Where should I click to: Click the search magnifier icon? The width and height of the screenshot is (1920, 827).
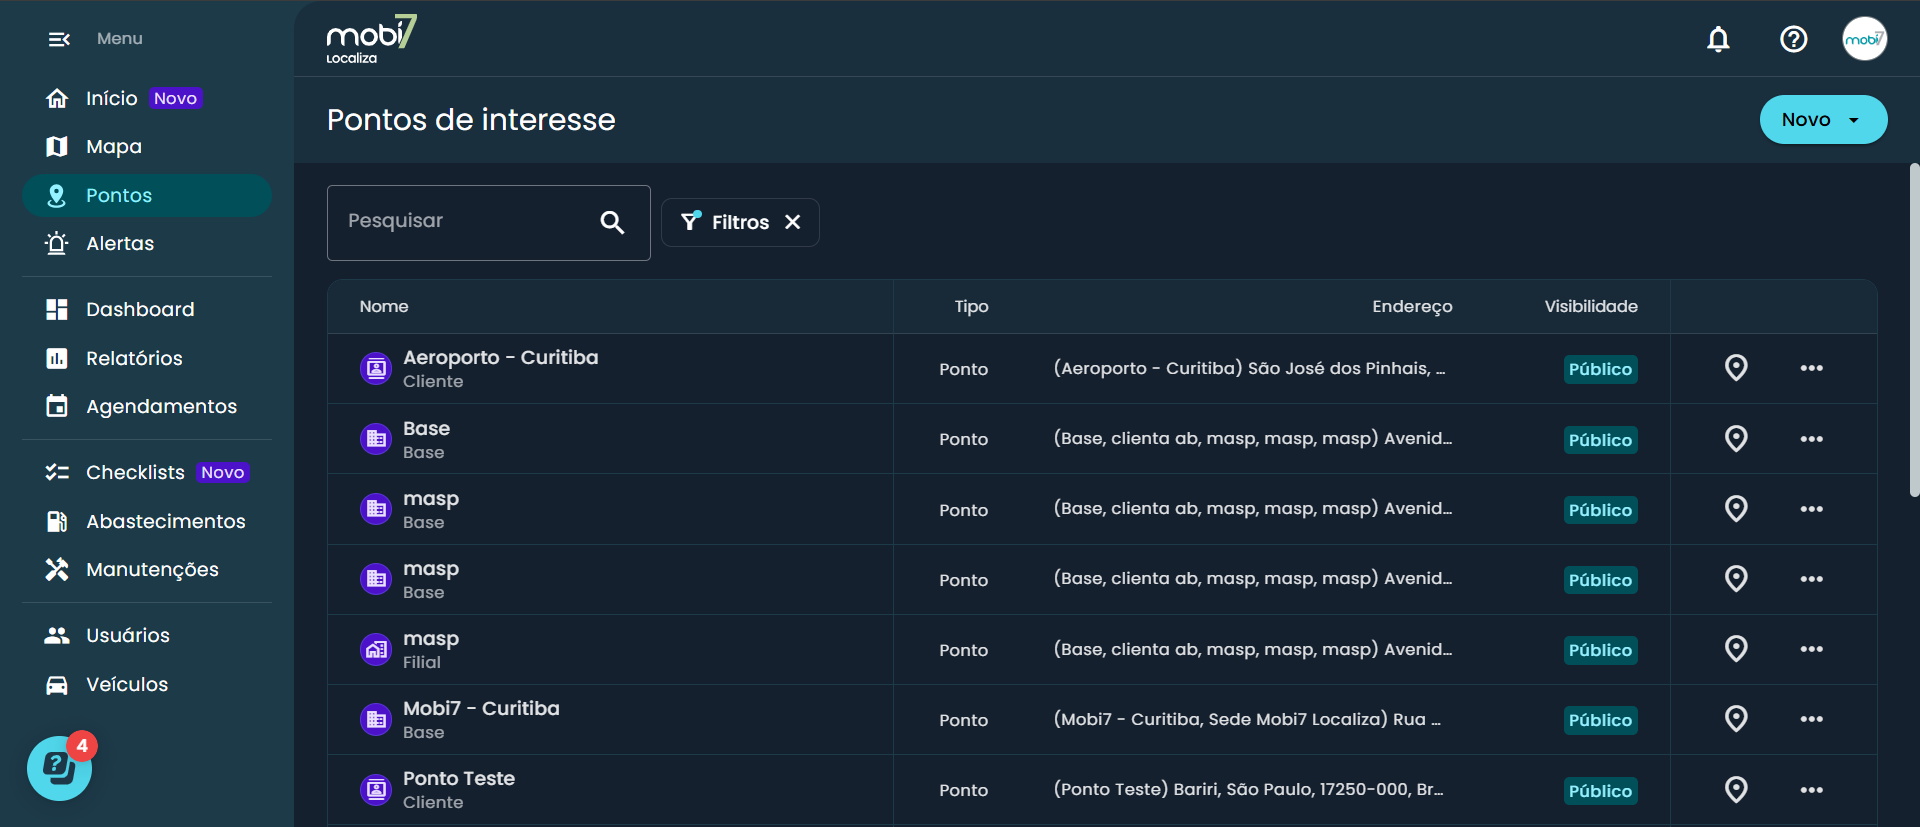coord(612,222)
